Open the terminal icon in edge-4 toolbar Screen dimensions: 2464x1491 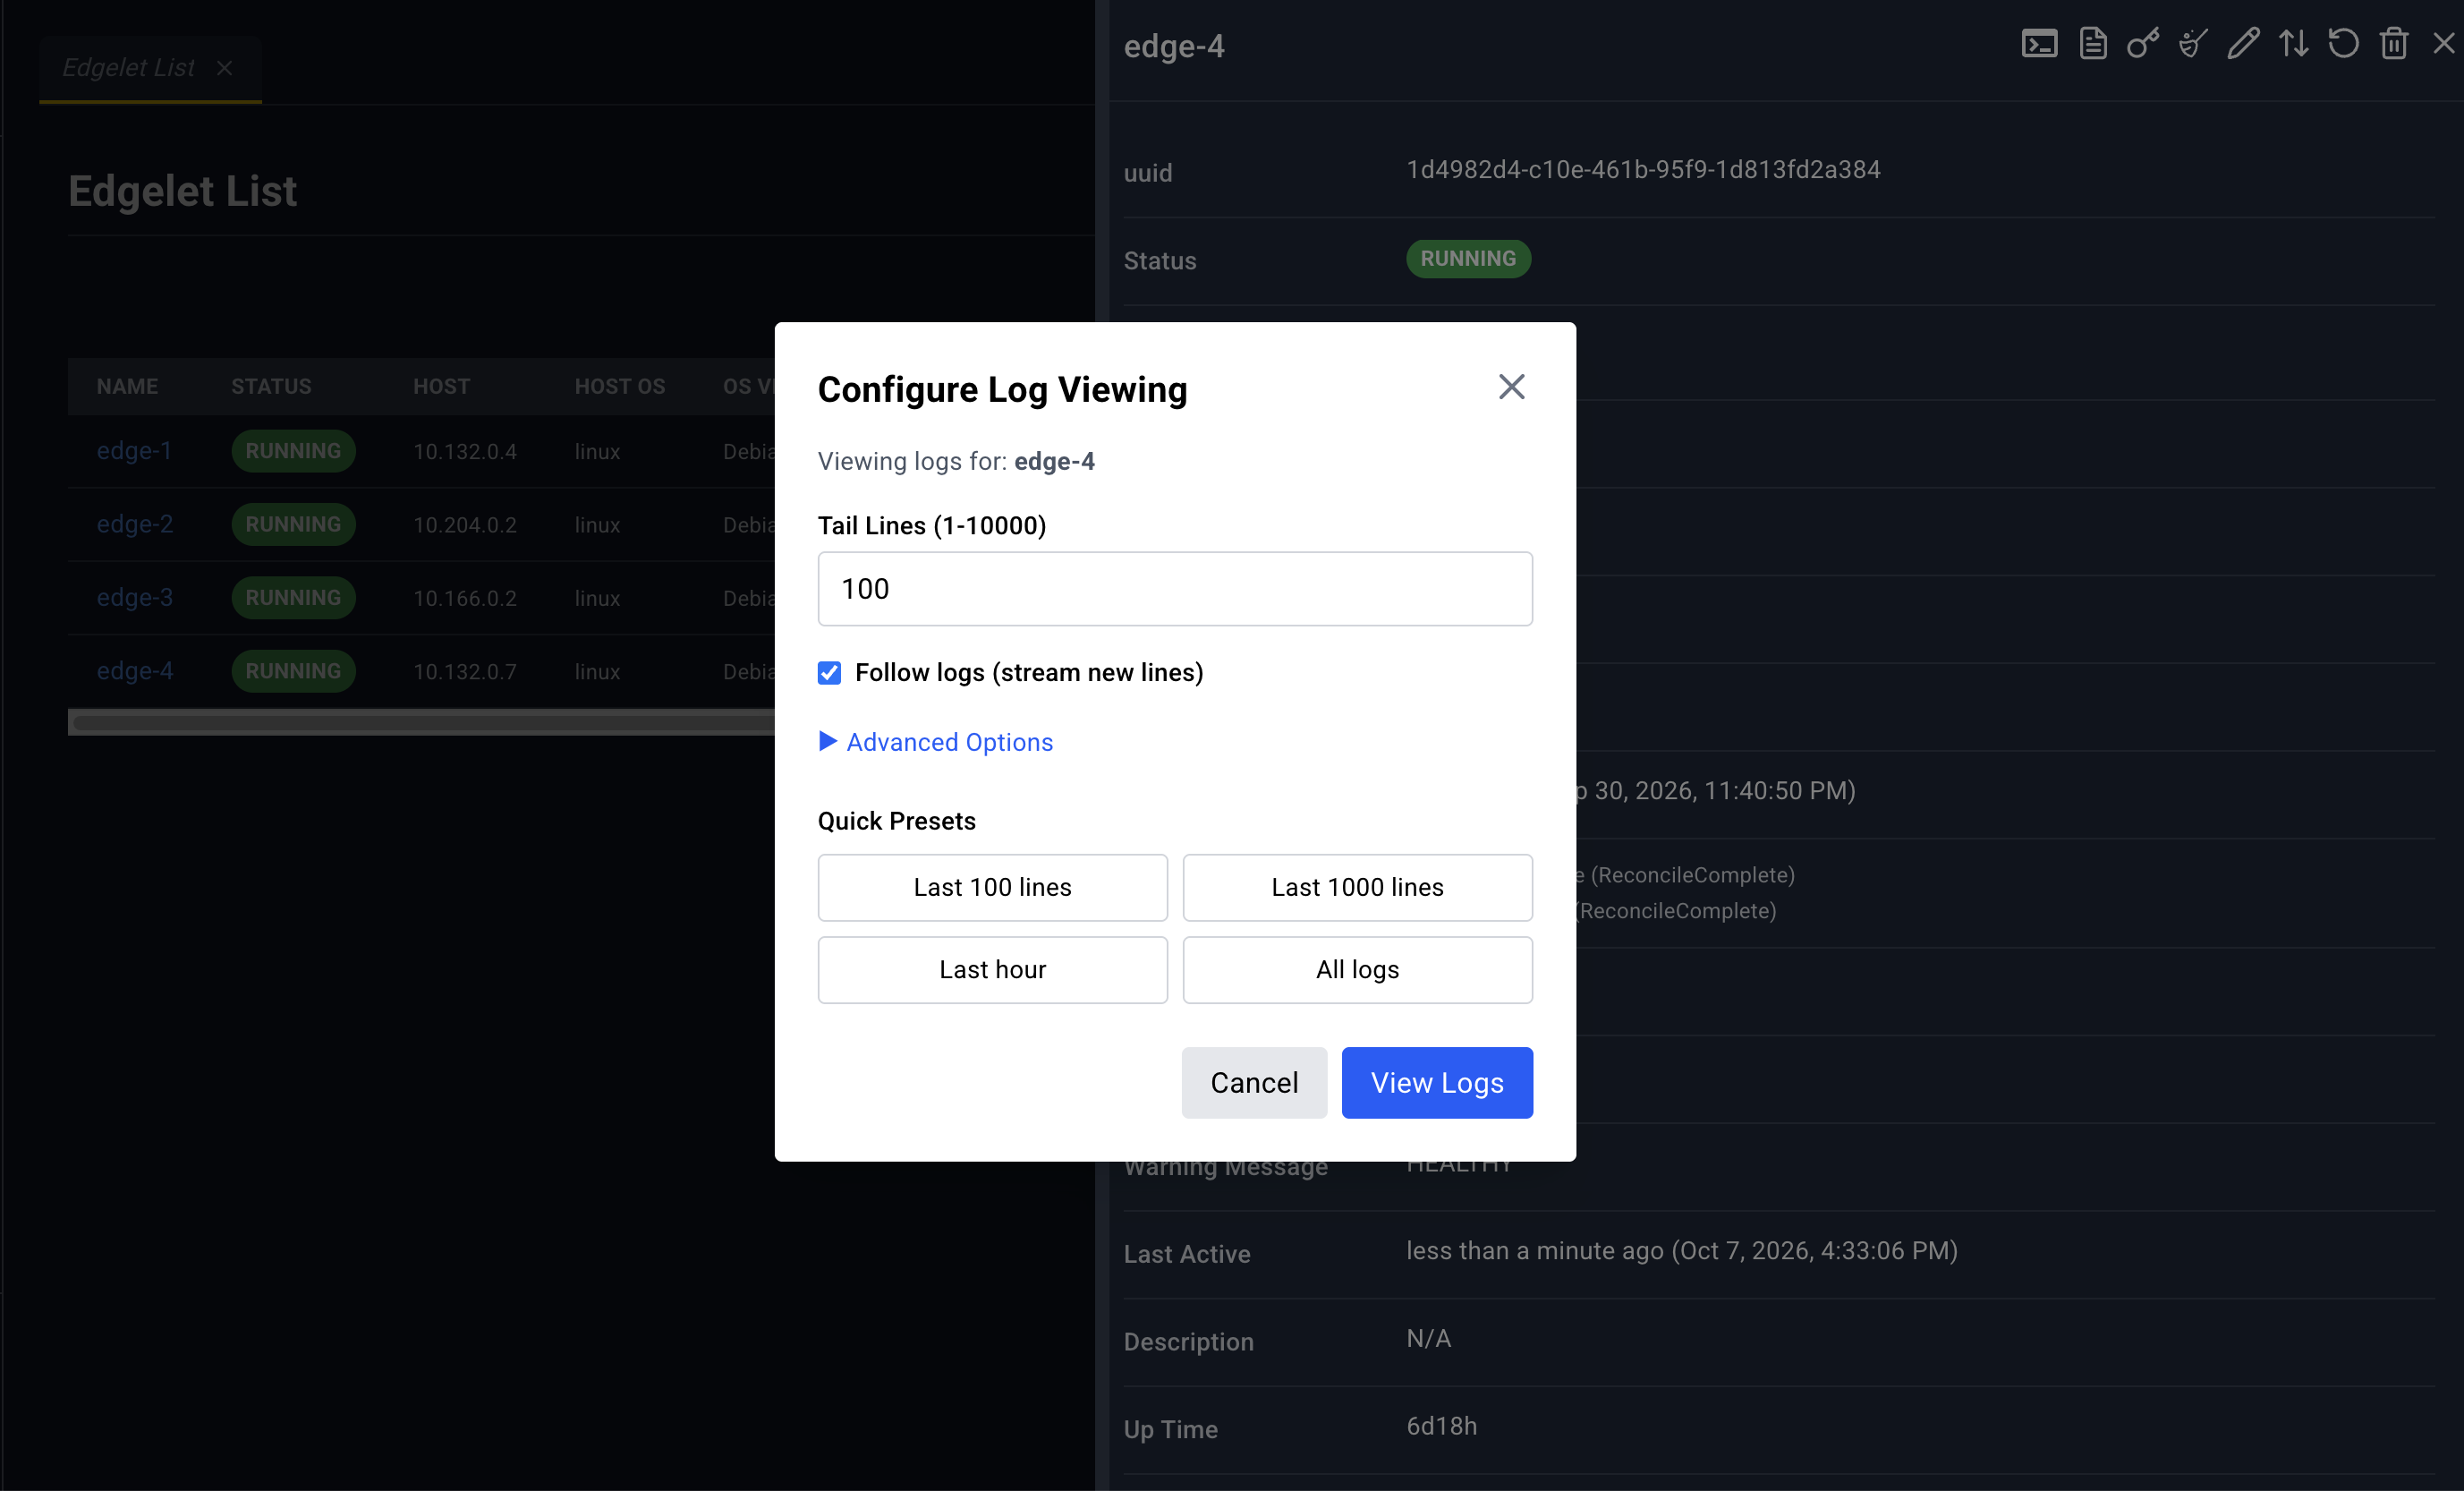(x=2039, y=44)
